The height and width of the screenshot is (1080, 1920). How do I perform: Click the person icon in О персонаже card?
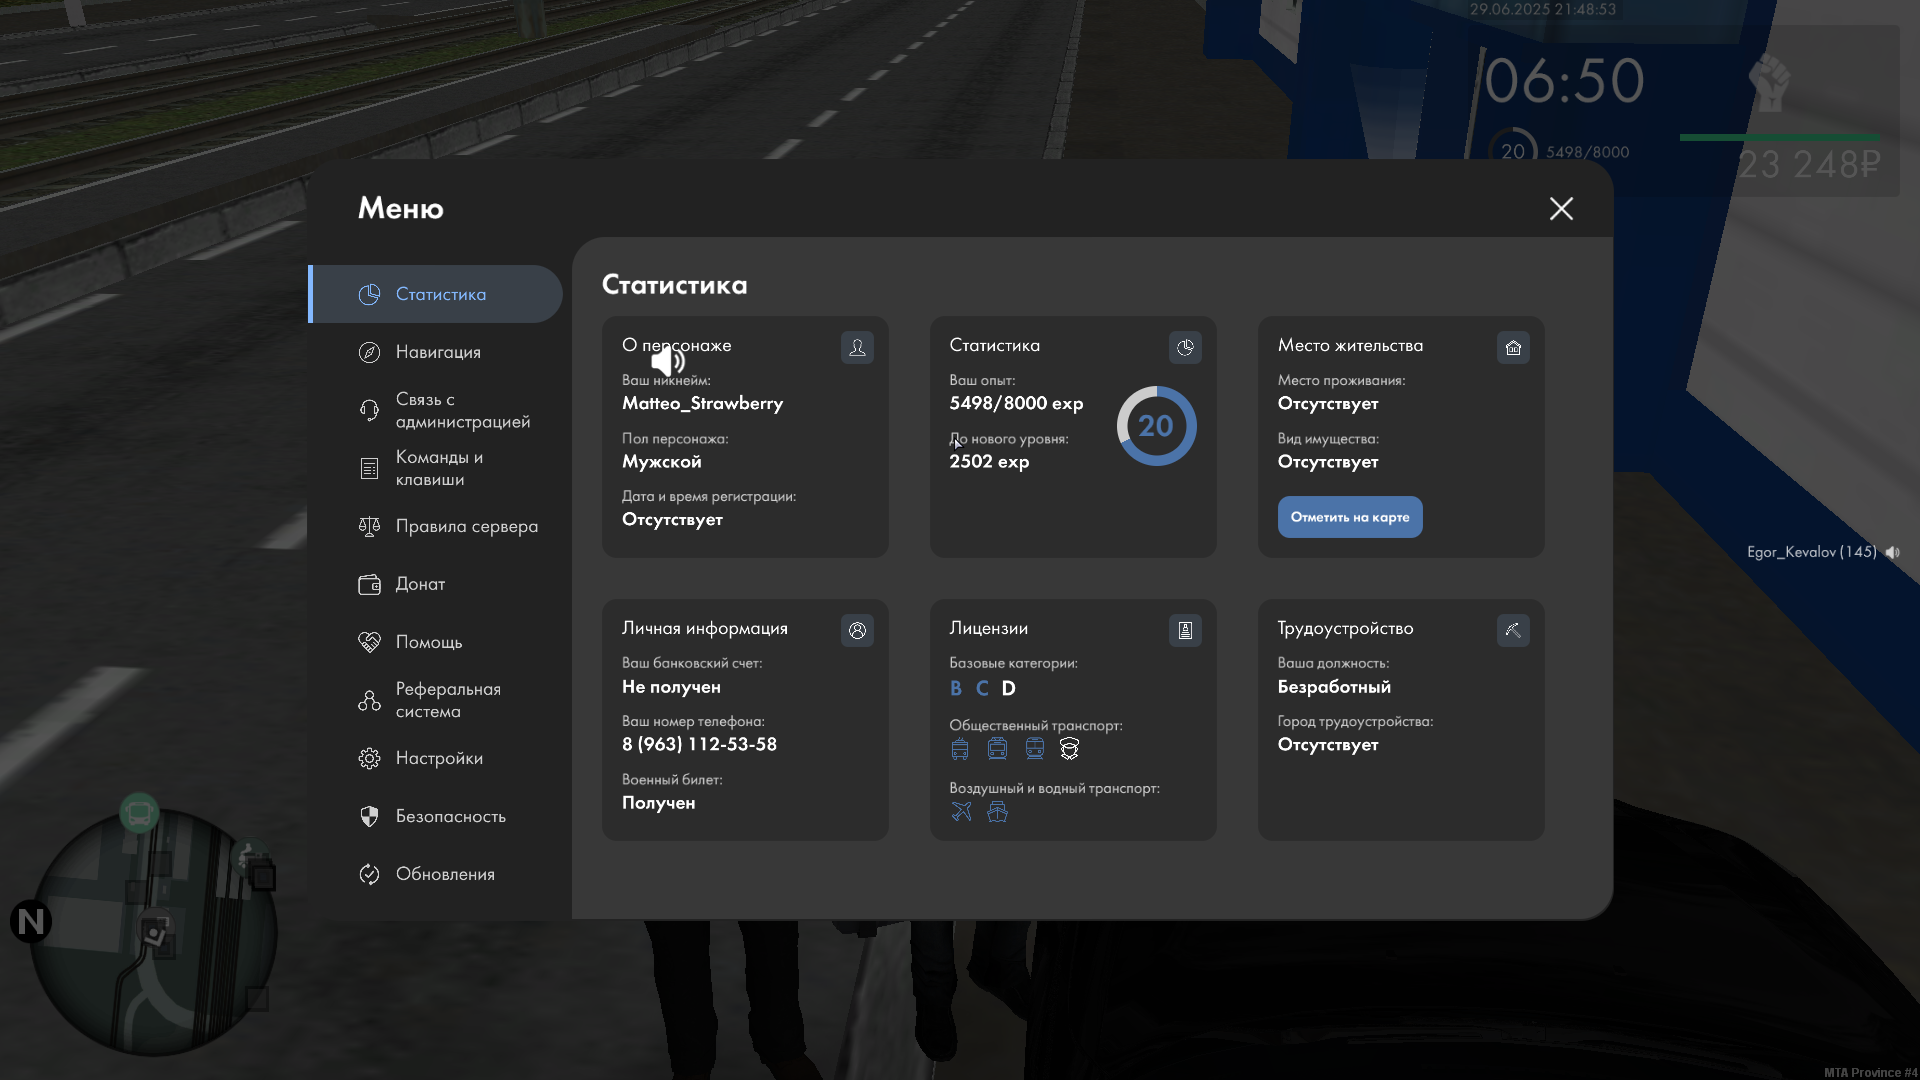click(x=857, y=347)
